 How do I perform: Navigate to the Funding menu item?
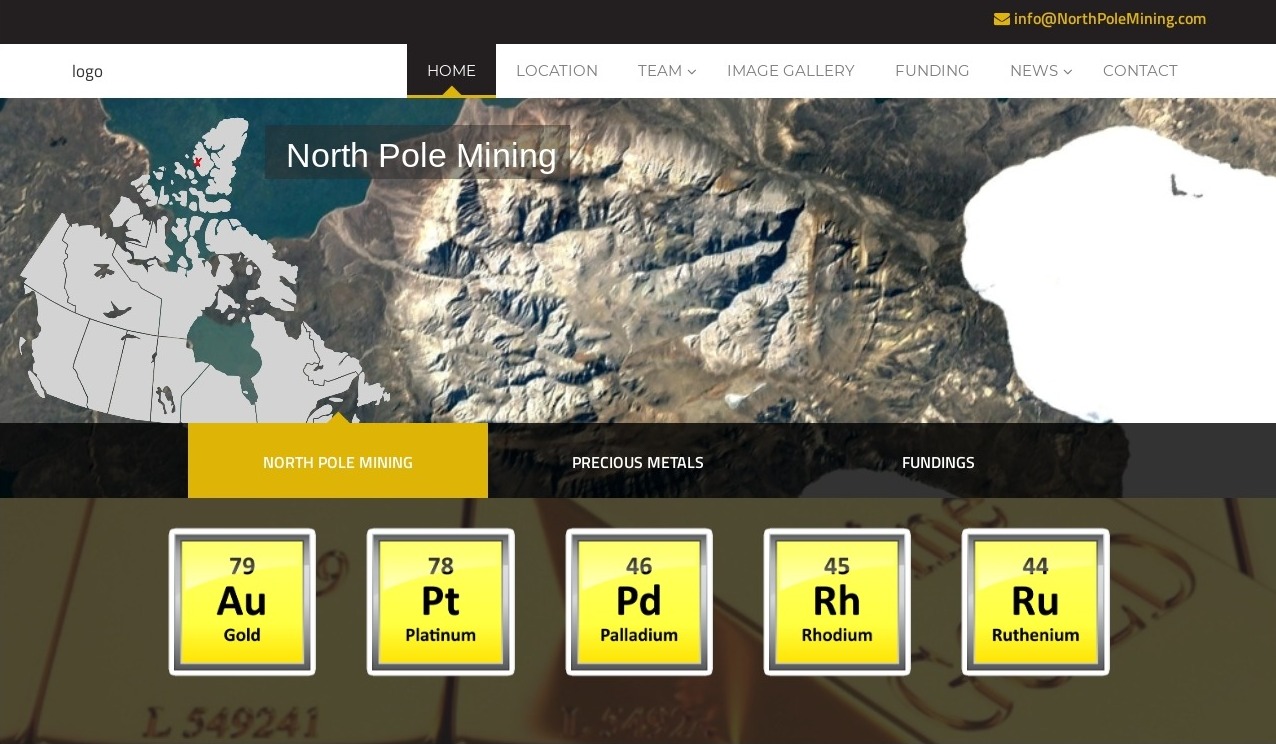pyautogui.click(x=932, y=71)
